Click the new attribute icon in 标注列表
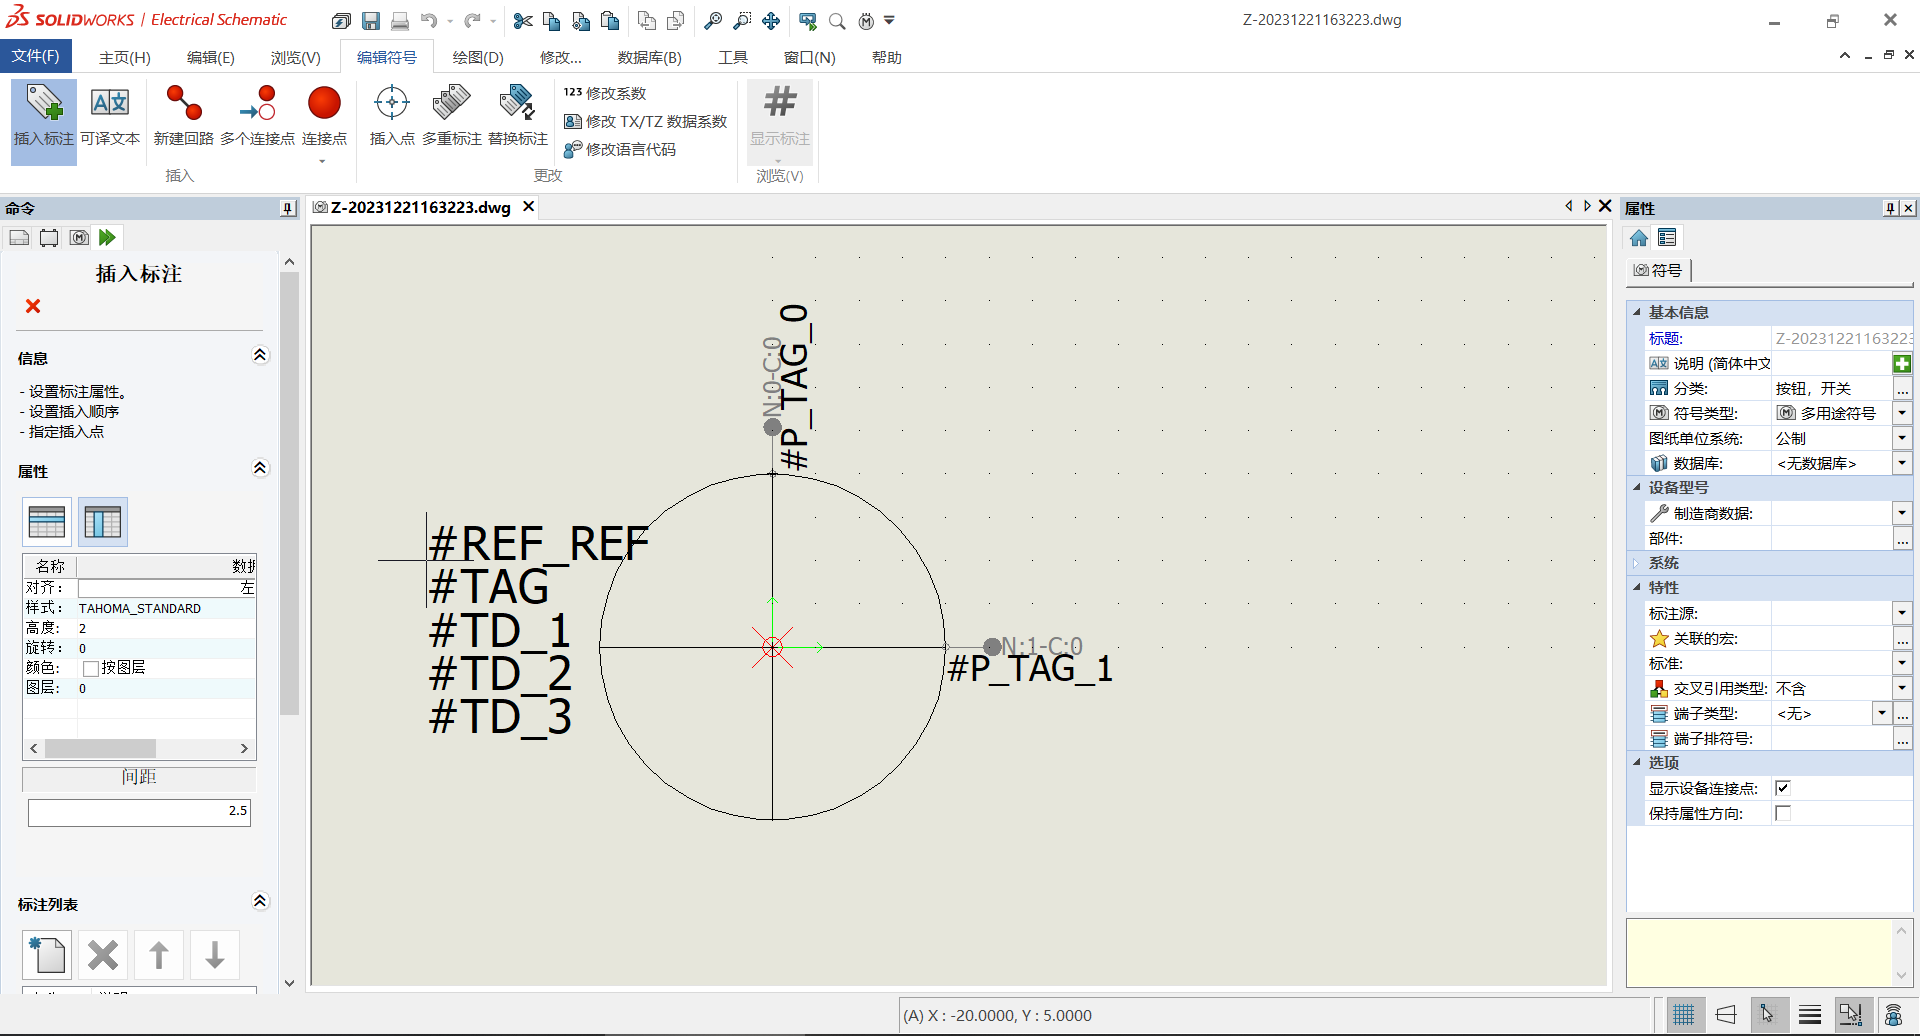Screen dimensions: 1920x1036 (47, 955)
